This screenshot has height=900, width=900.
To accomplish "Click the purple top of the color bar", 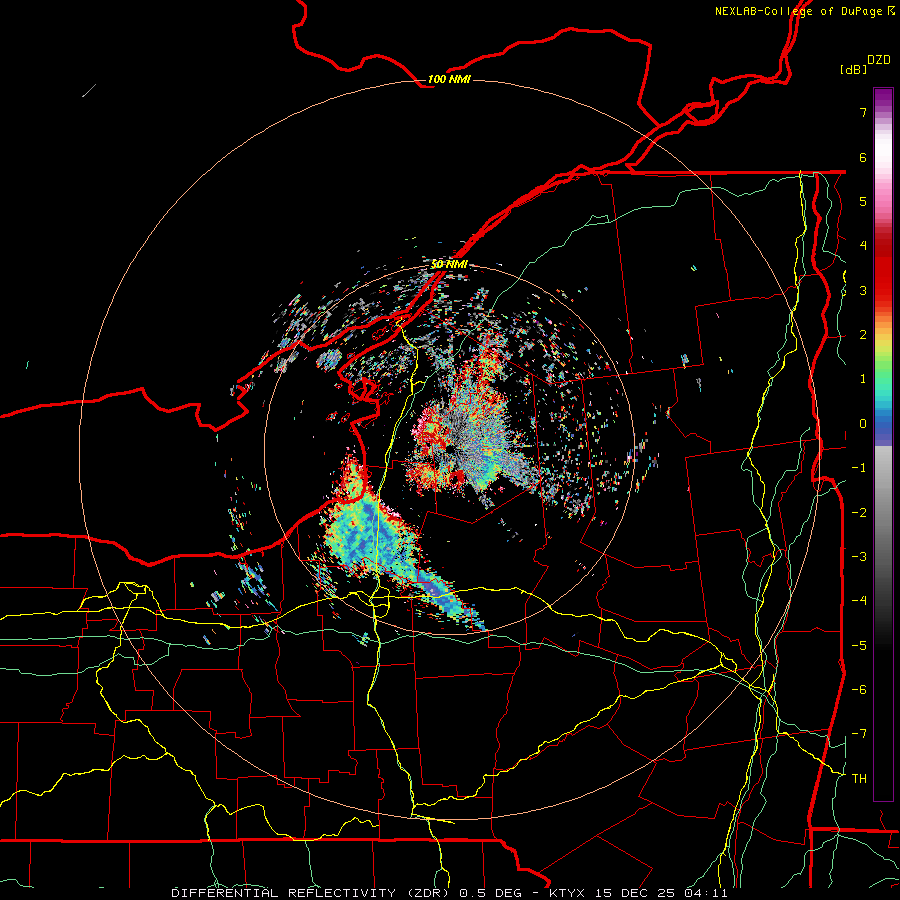I will (883, 98).
